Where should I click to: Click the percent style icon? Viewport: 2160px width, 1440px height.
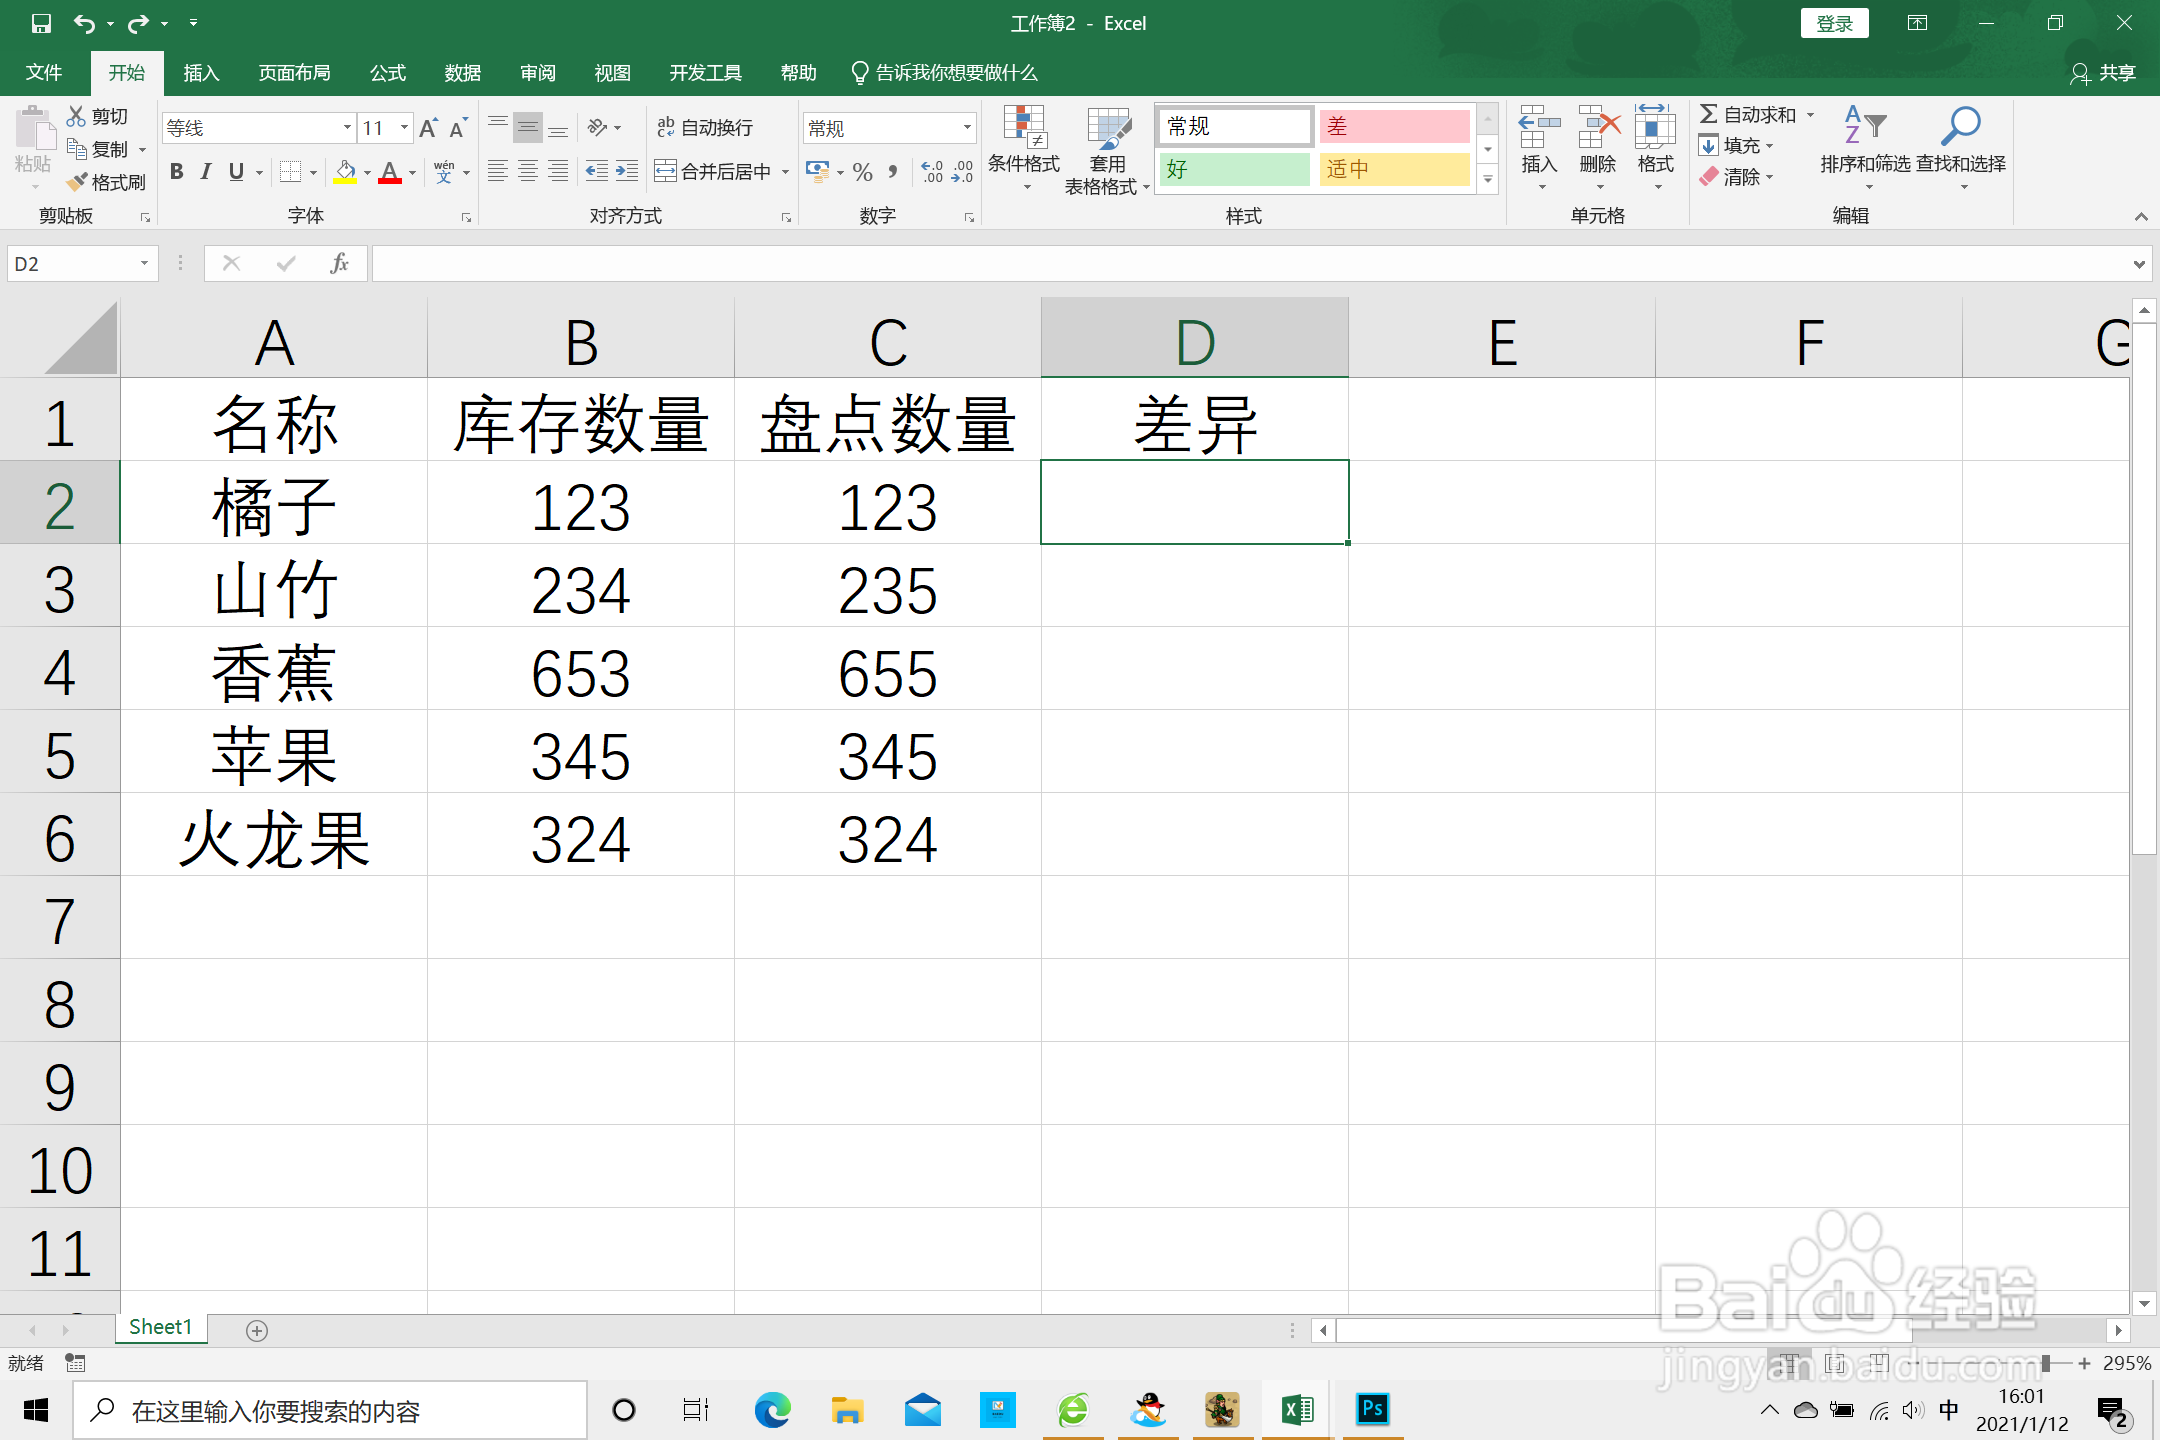pyautogui.click(x=862, y=171)
